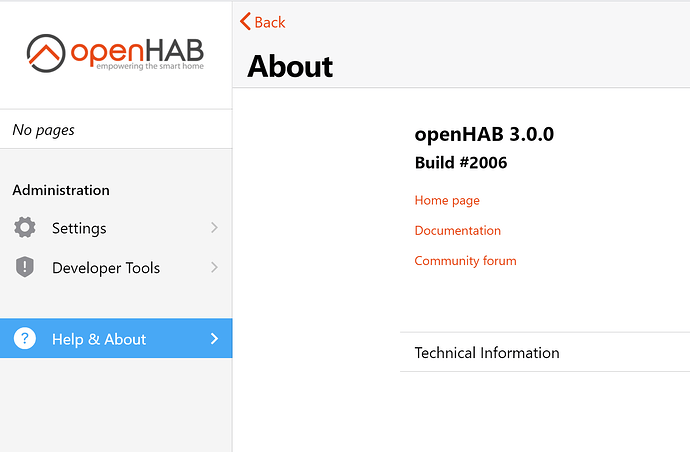Select the Help & About menu item
Image resolution: width=690 pixels, height=452 pixels.
pos(116,338)
